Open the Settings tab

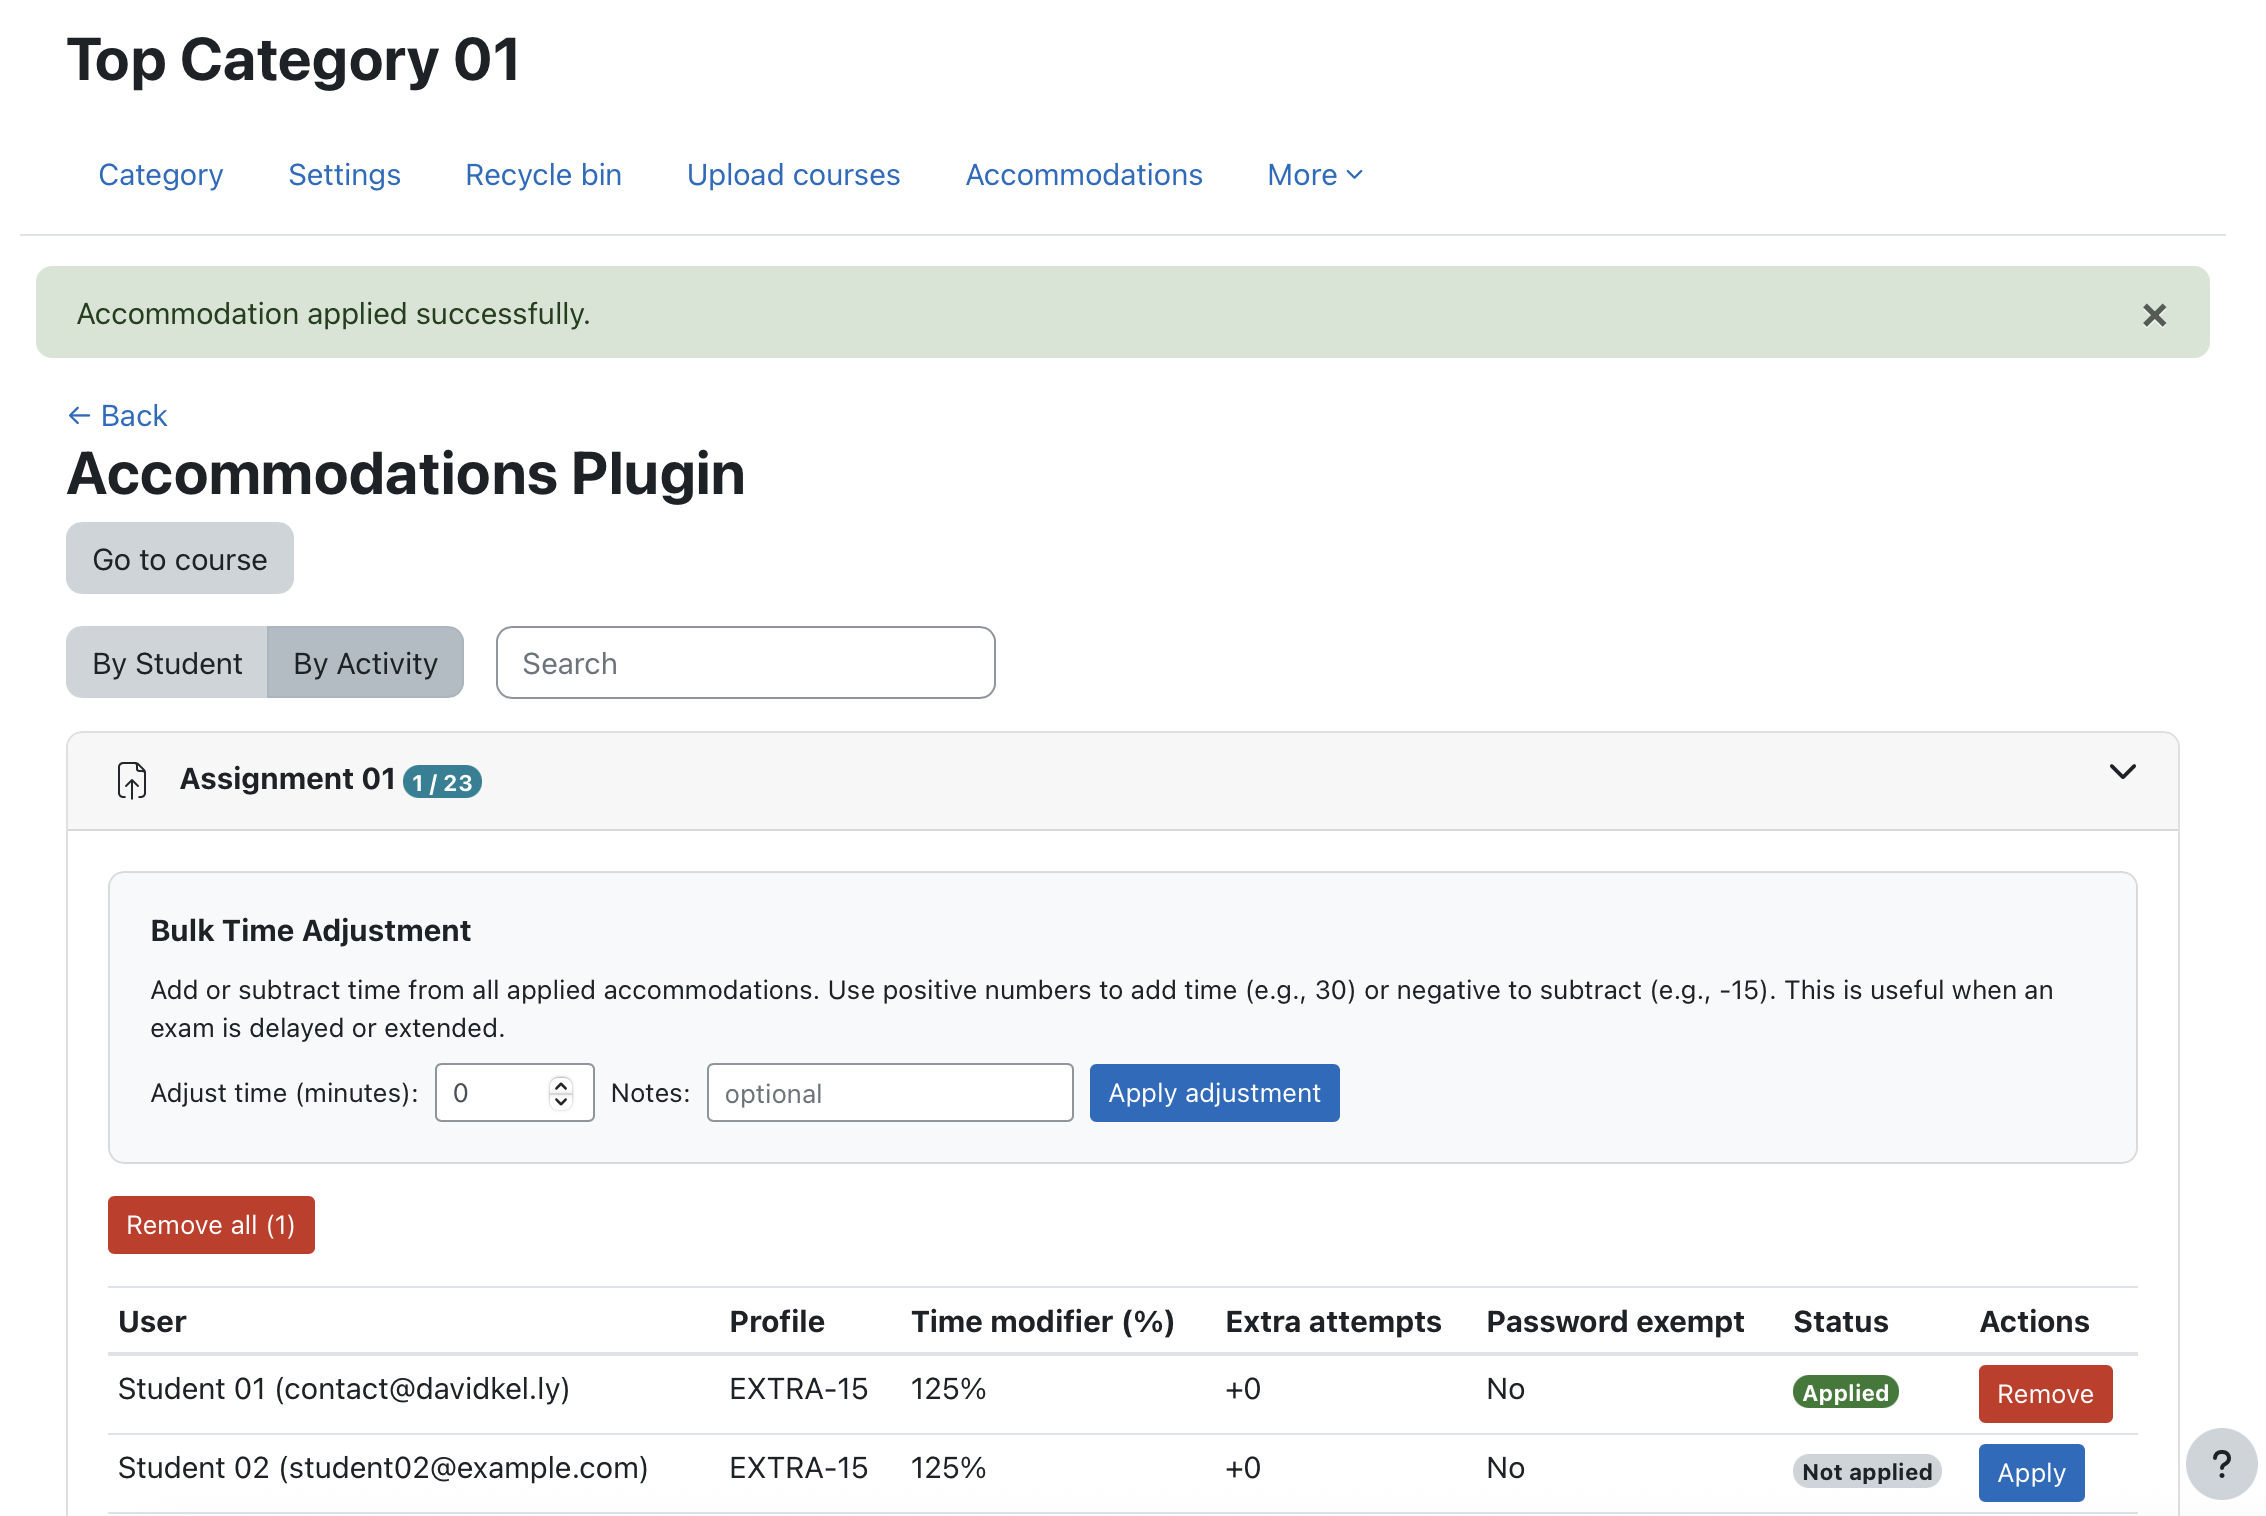(x=344, y=175)
